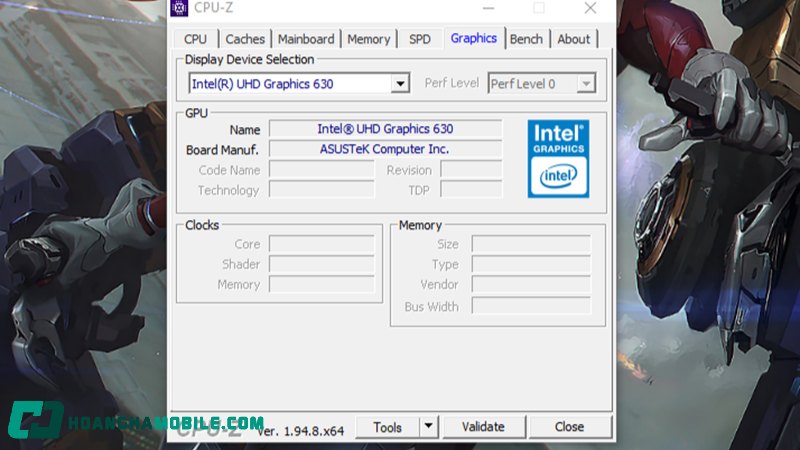Click the CPU-Z icon in the title bar
800x450 pixels.
(179, 8)
